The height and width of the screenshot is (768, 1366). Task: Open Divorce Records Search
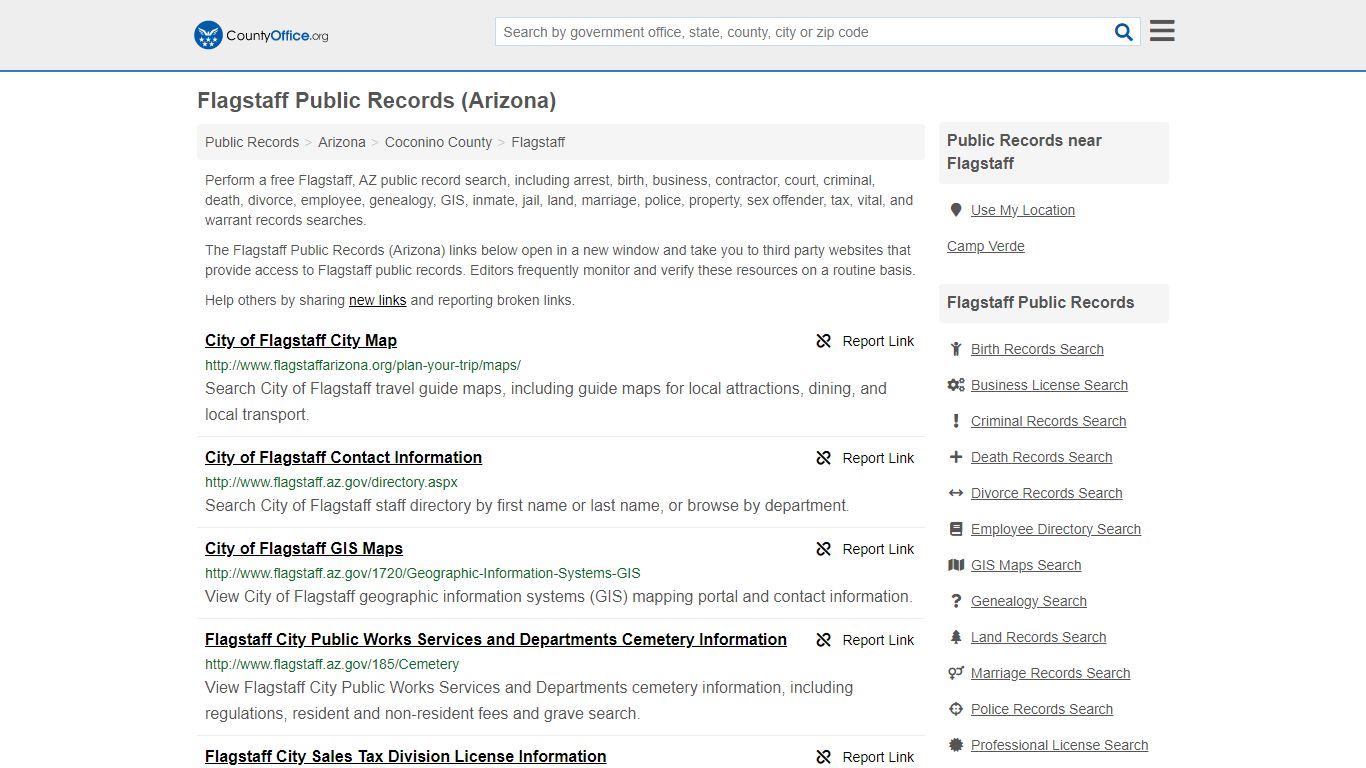(x=1046, y=493)
